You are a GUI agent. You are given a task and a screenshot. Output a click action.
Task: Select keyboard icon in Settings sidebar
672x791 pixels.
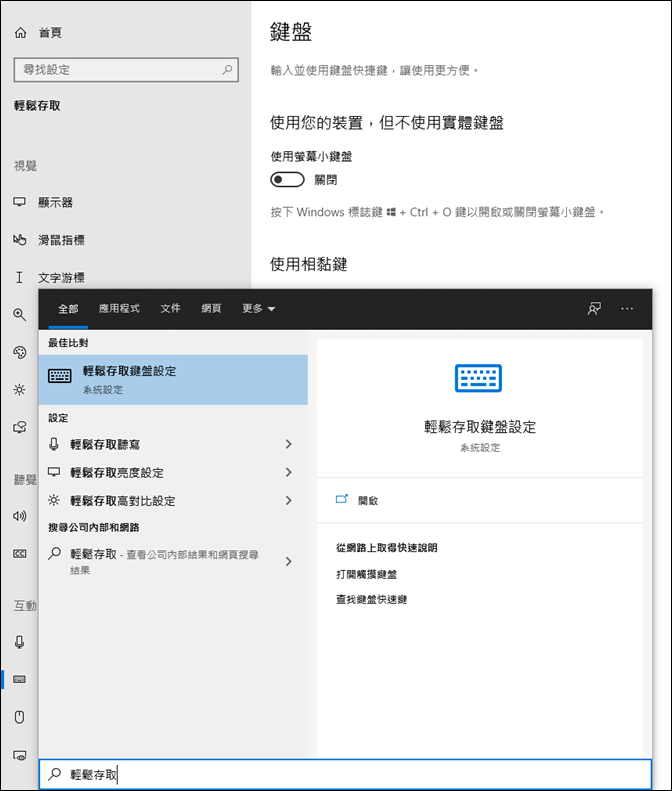tap(20, 679)
